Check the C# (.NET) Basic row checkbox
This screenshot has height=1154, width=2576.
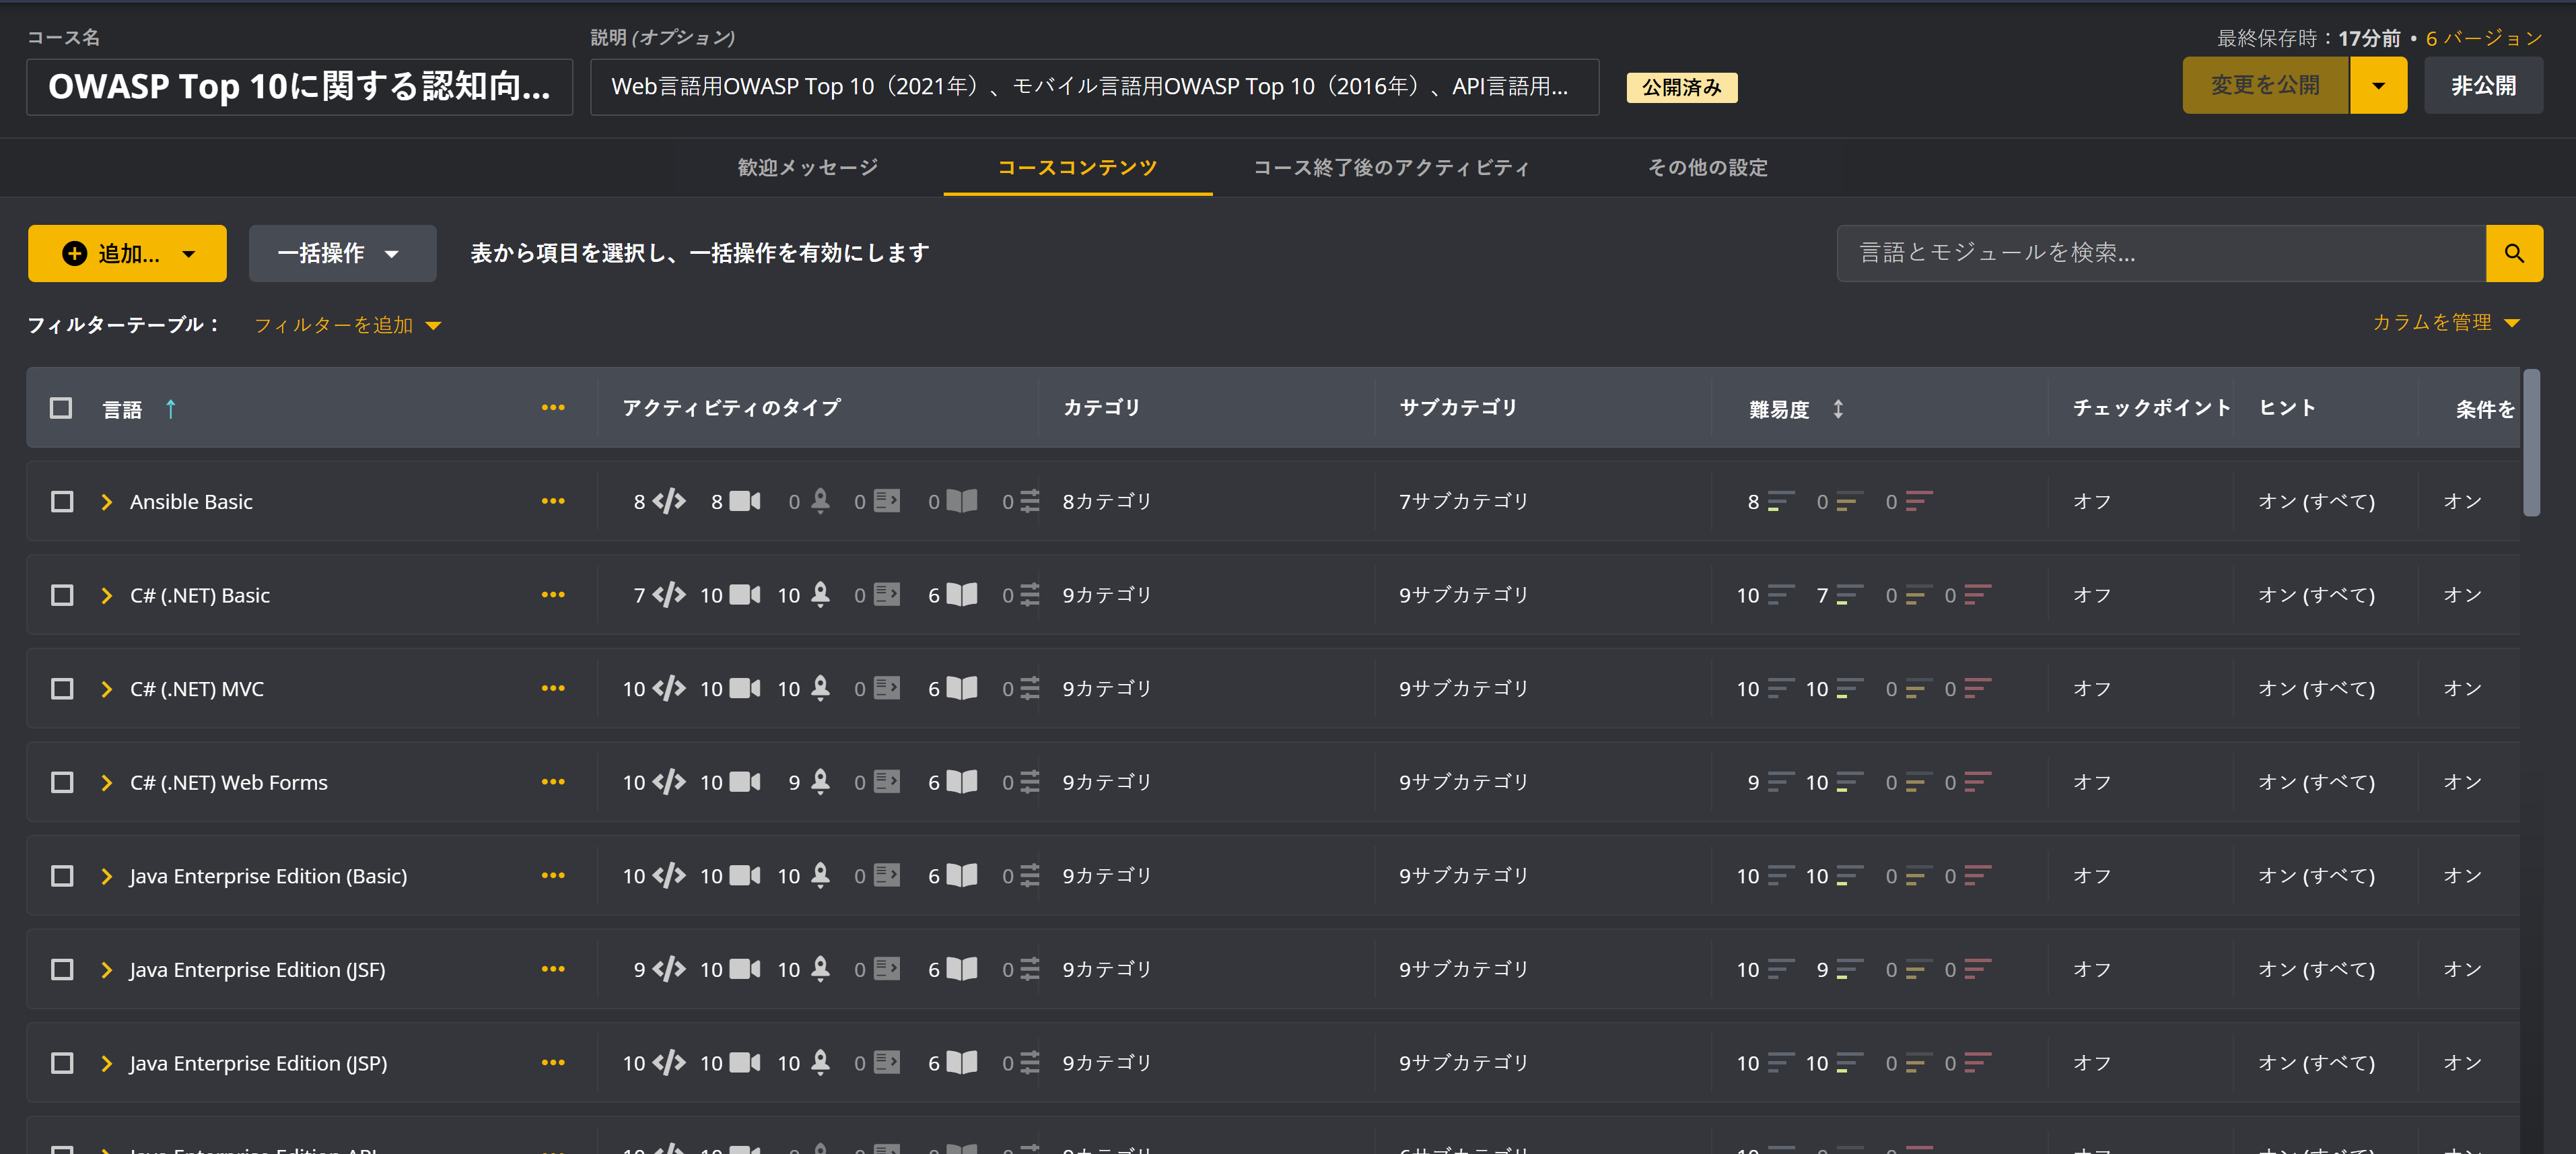tap(62, 595)
